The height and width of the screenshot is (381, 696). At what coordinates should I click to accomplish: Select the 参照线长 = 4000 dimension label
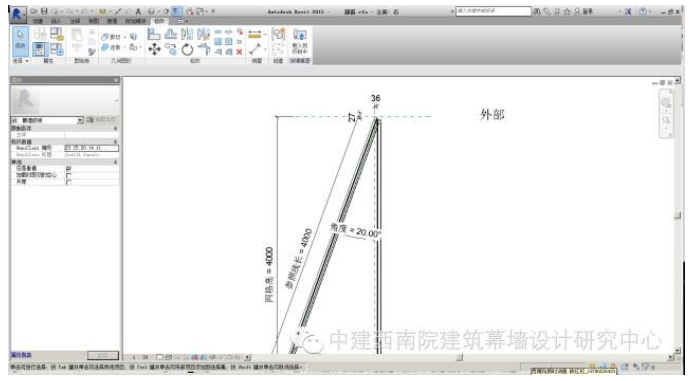point(299,258)
